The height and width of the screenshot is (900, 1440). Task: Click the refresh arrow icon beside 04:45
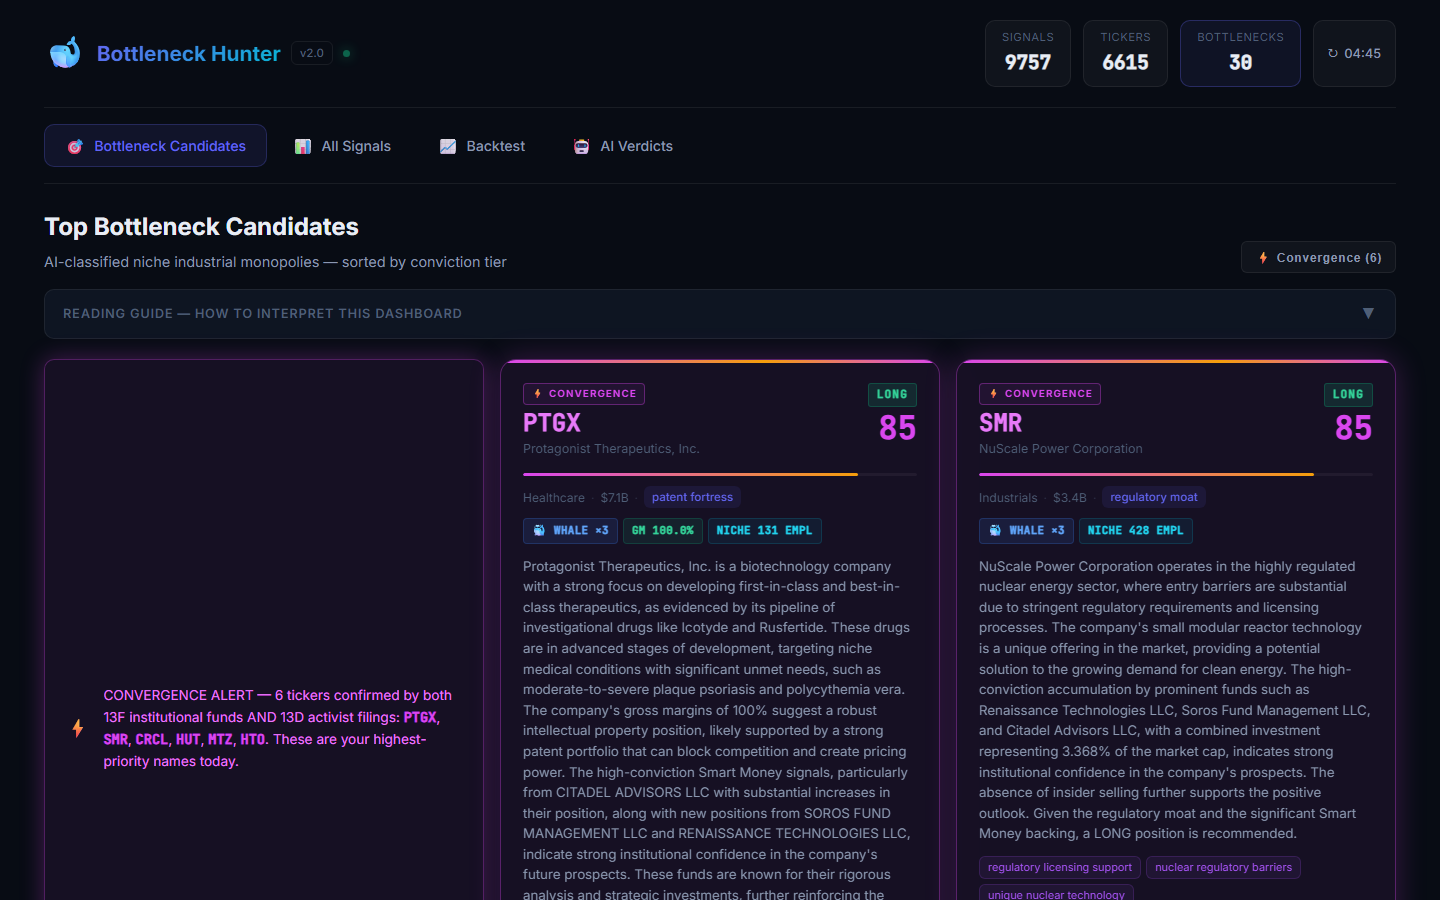point(1333,53)
